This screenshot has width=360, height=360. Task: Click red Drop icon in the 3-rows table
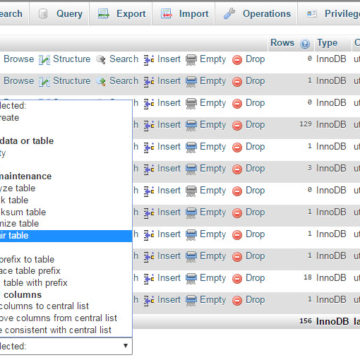pyautogui.click(x=237, y=169)
